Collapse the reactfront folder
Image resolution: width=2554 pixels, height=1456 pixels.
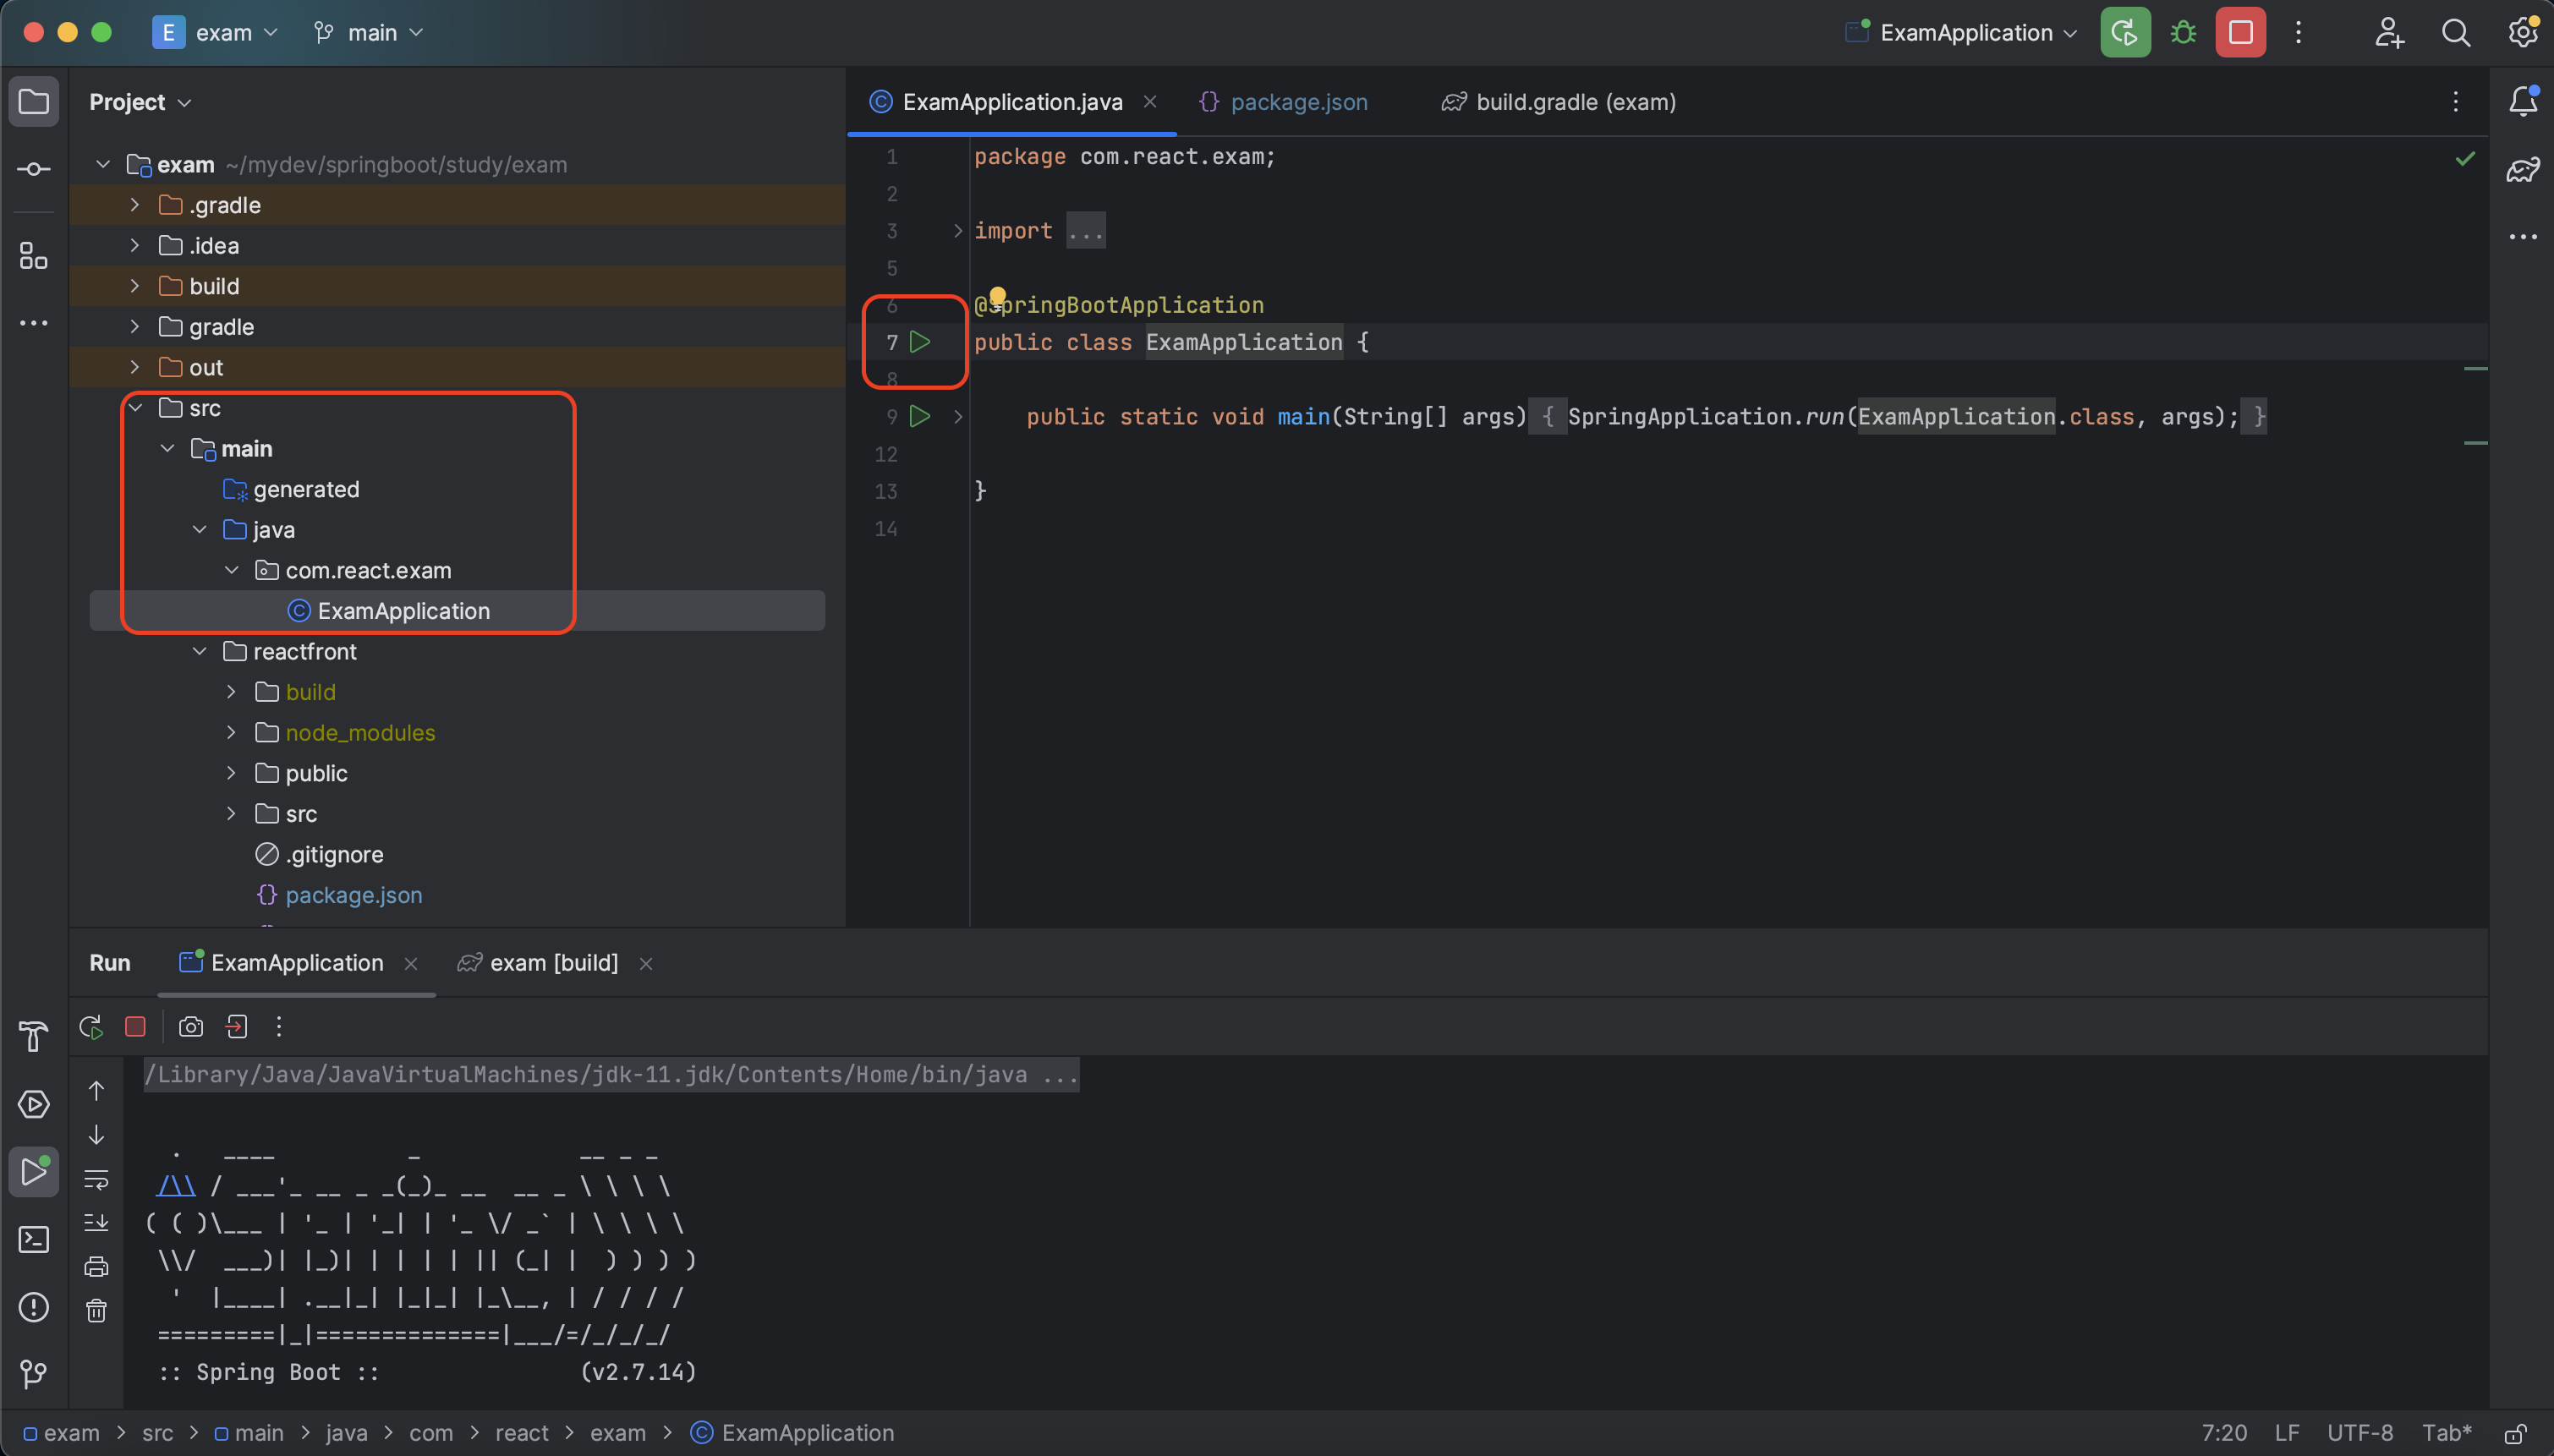click(x=199, y=651)
